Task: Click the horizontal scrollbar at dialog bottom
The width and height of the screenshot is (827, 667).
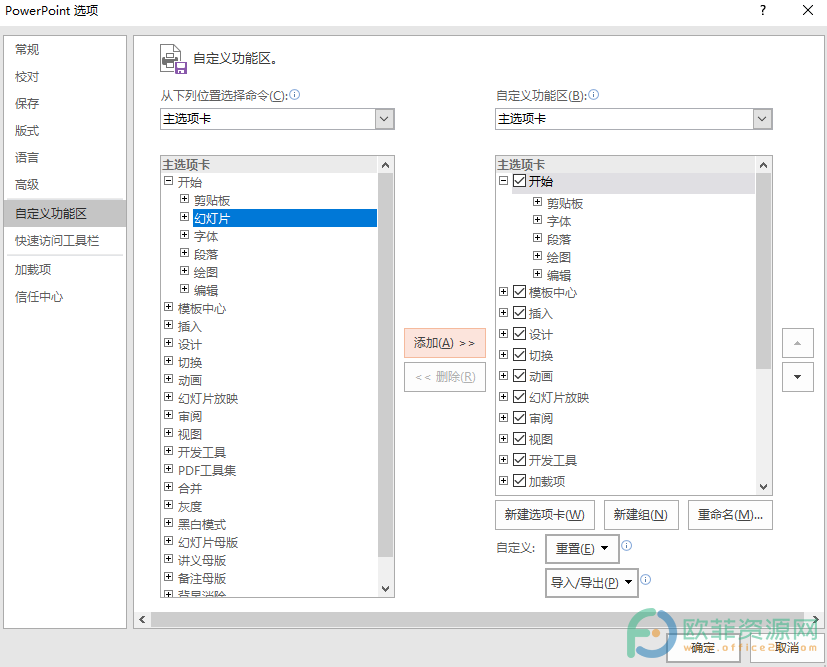Action: [x=479, y=620]
